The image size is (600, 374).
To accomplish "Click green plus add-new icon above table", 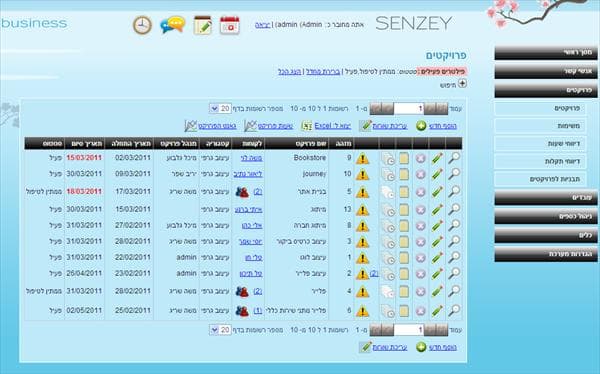I will [x=421, y=126].
